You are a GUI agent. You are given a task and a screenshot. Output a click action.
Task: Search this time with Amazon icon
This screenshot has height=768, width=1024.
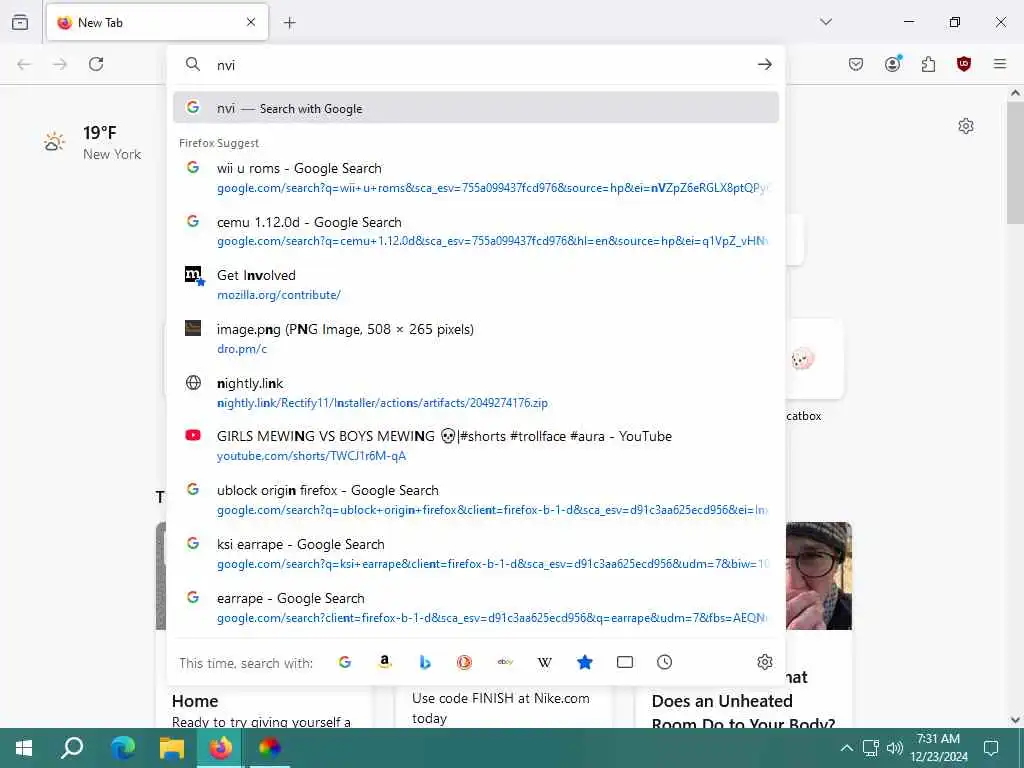tap(385, 662)
